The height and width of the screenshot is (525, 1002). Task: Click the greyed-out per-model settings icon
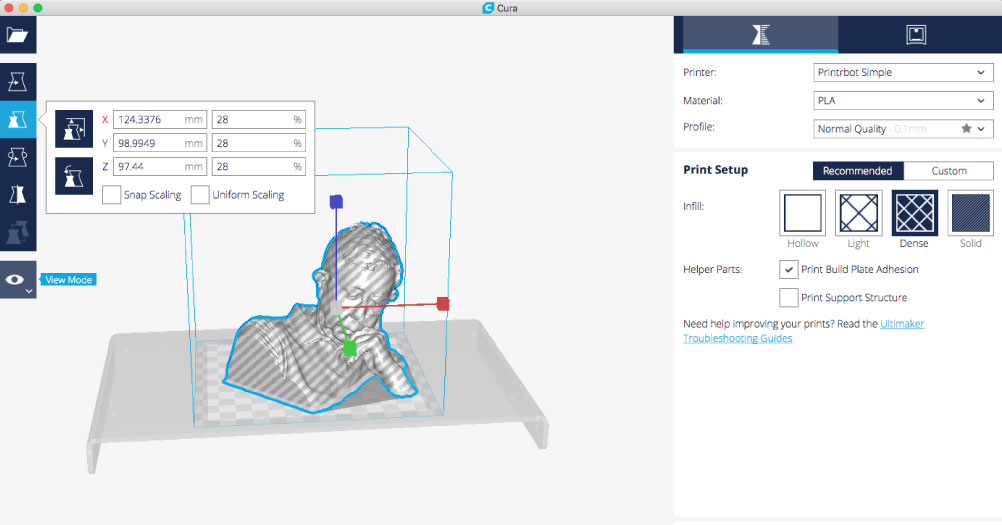(x=17, y=232)
